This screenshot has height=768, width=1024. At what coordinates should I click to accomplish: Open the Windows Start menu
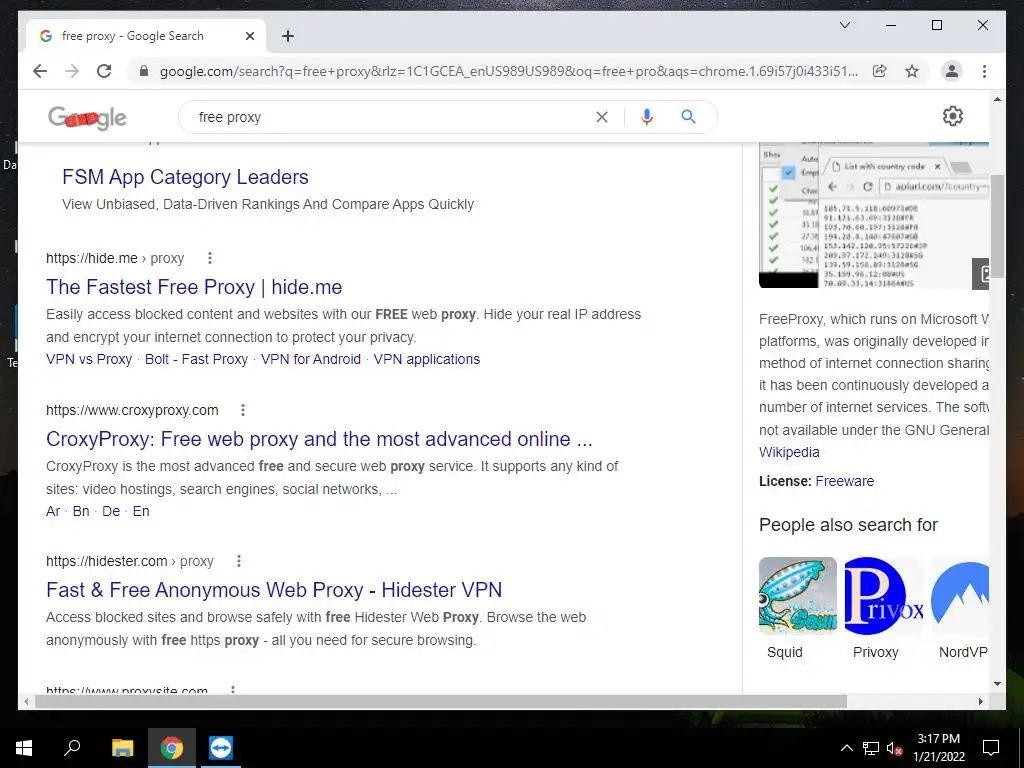tap(24, 748)
